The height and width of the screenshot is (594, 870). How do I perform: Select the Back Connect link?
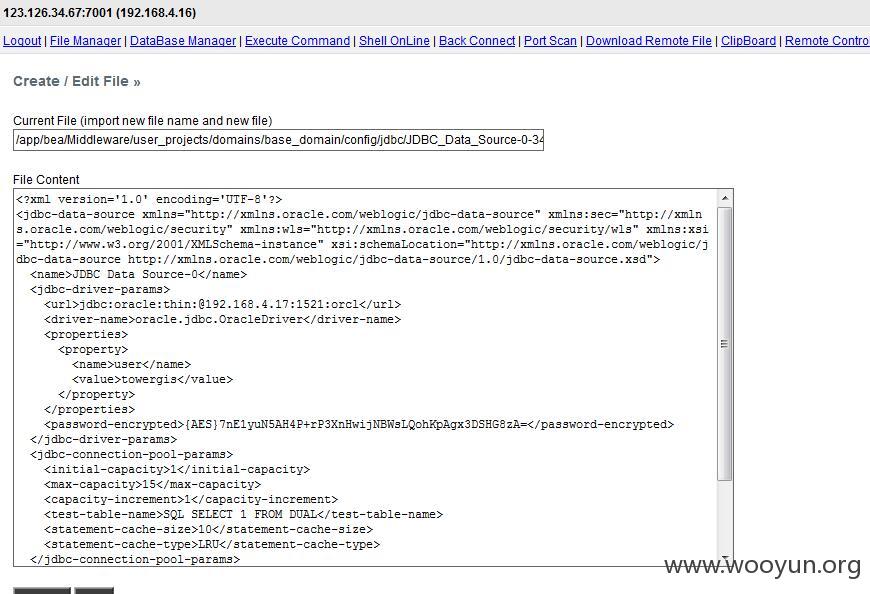pos(477,41)
